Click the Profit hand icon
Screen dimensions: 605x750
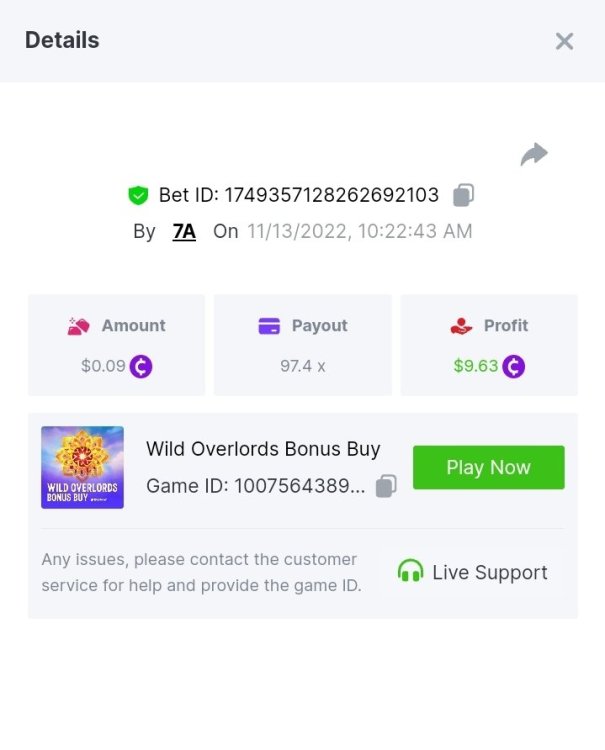(x=462, y=326)
